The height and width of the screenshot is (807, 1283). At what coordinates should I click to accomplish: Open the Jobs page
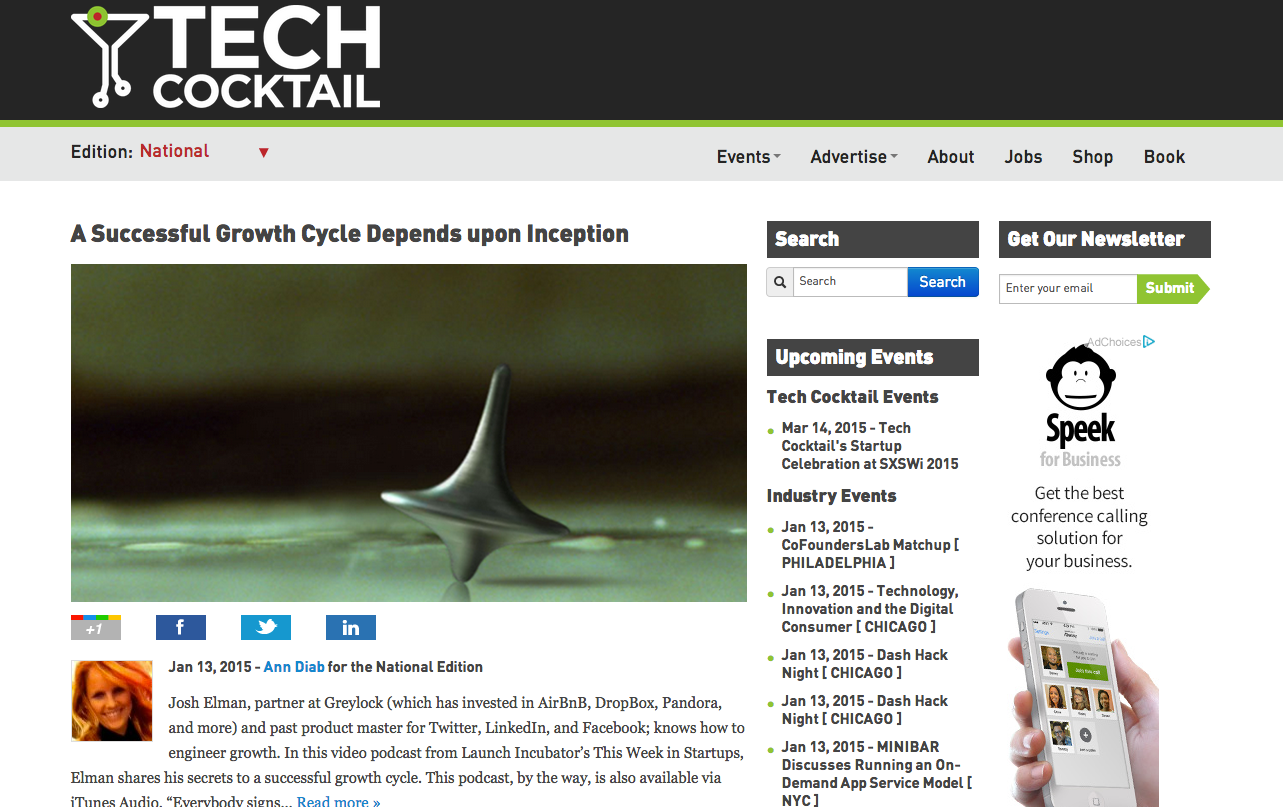click(1024, 157)
